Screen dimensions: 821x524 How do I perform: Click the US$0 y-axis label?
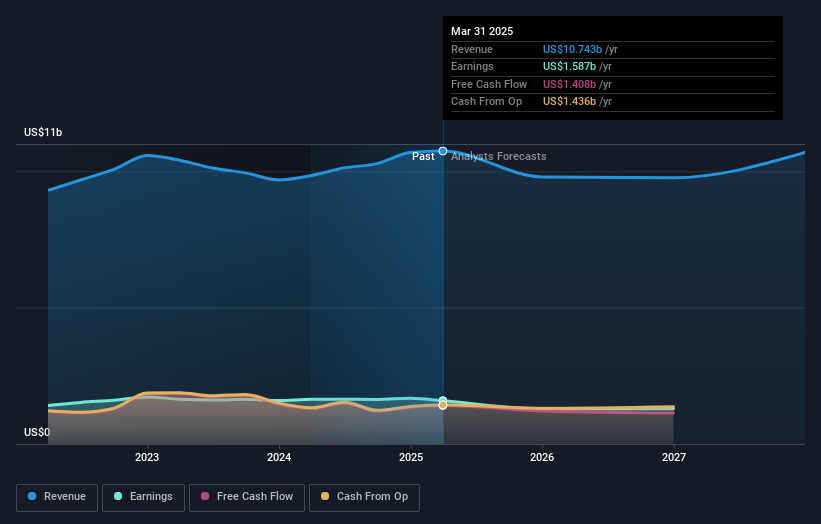(x=37, y=432)
